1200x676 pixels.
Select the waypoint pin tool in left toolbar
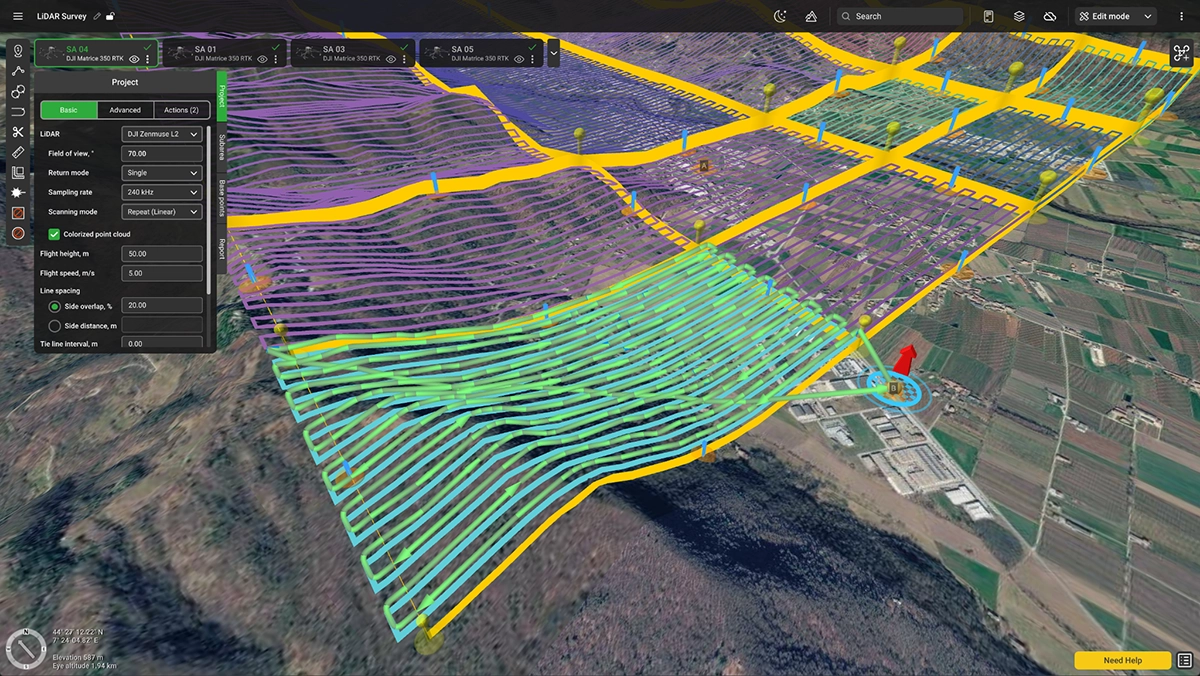point(18,51)
